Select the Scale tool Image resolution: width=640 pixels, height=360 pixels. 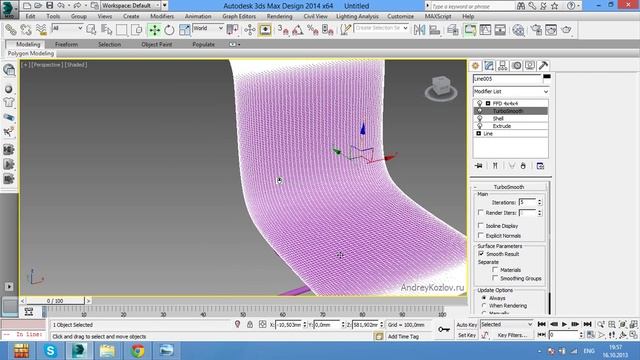click(x=184, y=30)
